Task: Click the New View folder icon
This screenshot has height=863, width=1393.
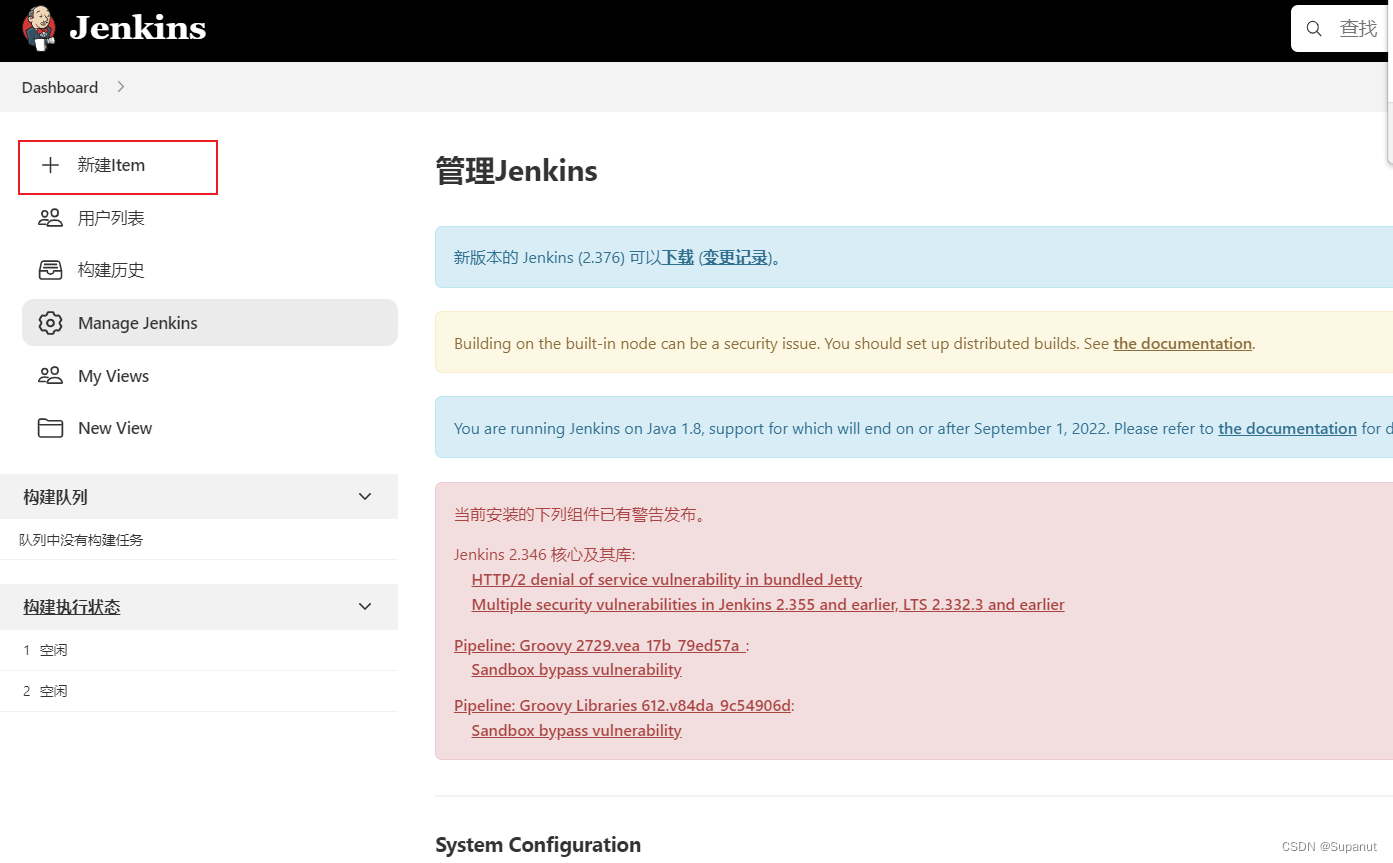Action: [50, 428]
